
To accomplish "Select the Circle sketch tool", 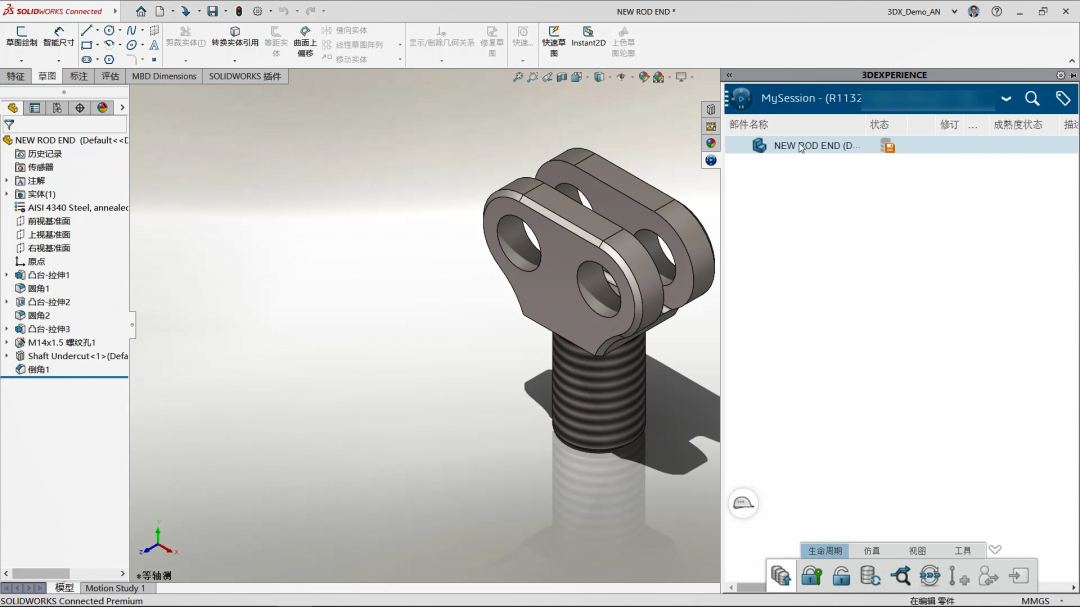I will (109, 30).
